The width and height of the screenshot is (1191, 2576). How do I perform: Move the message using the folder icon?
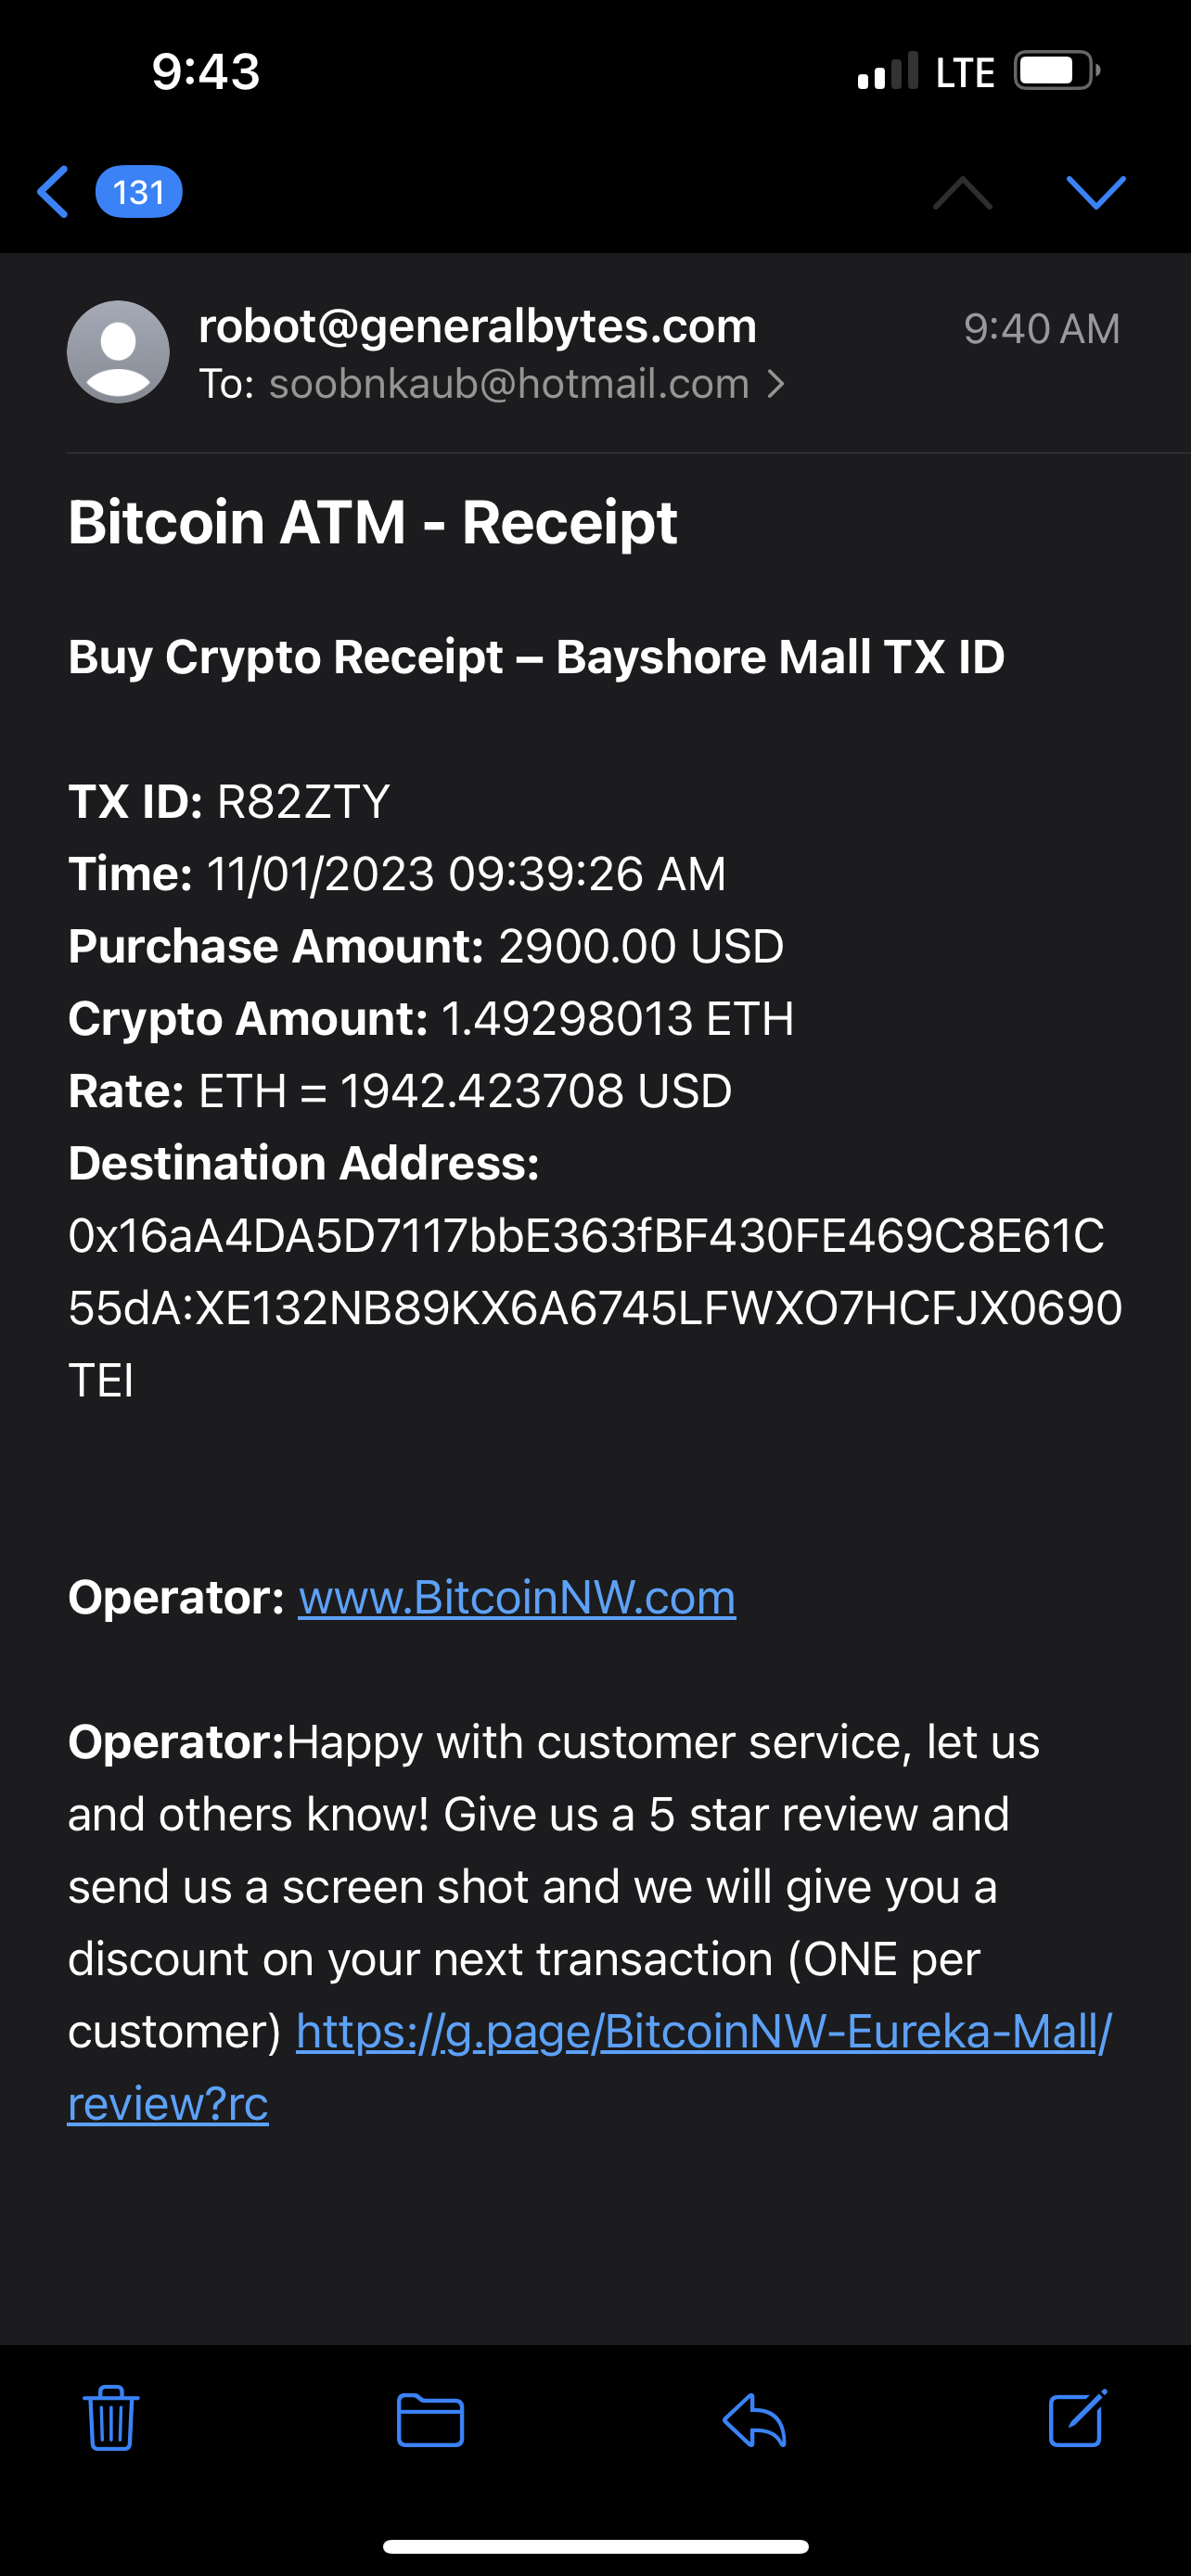click(x=430, y=2420)
